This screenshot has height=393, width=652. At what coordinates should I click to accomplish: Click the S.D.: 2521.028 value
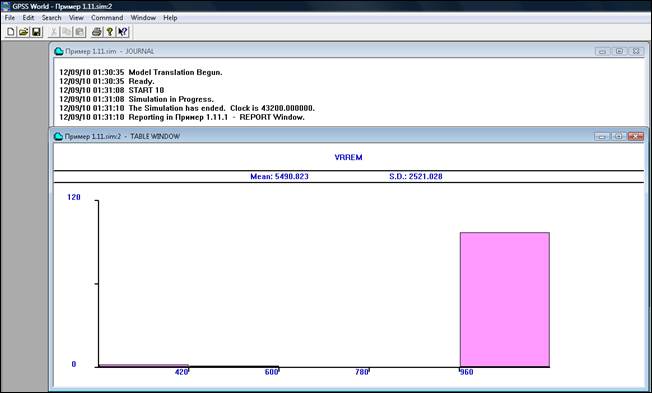[416, 176]
